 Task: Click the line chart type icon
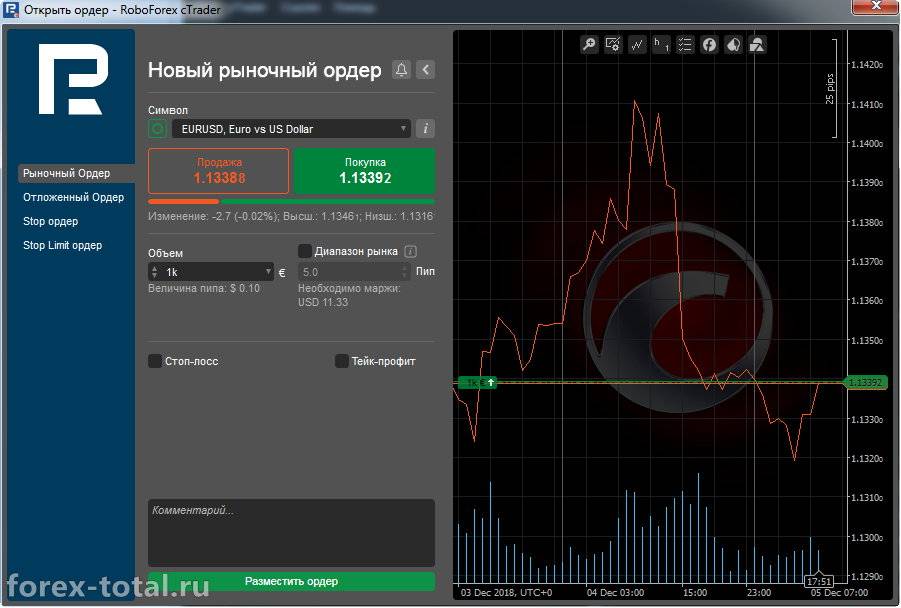coord(637,44)
